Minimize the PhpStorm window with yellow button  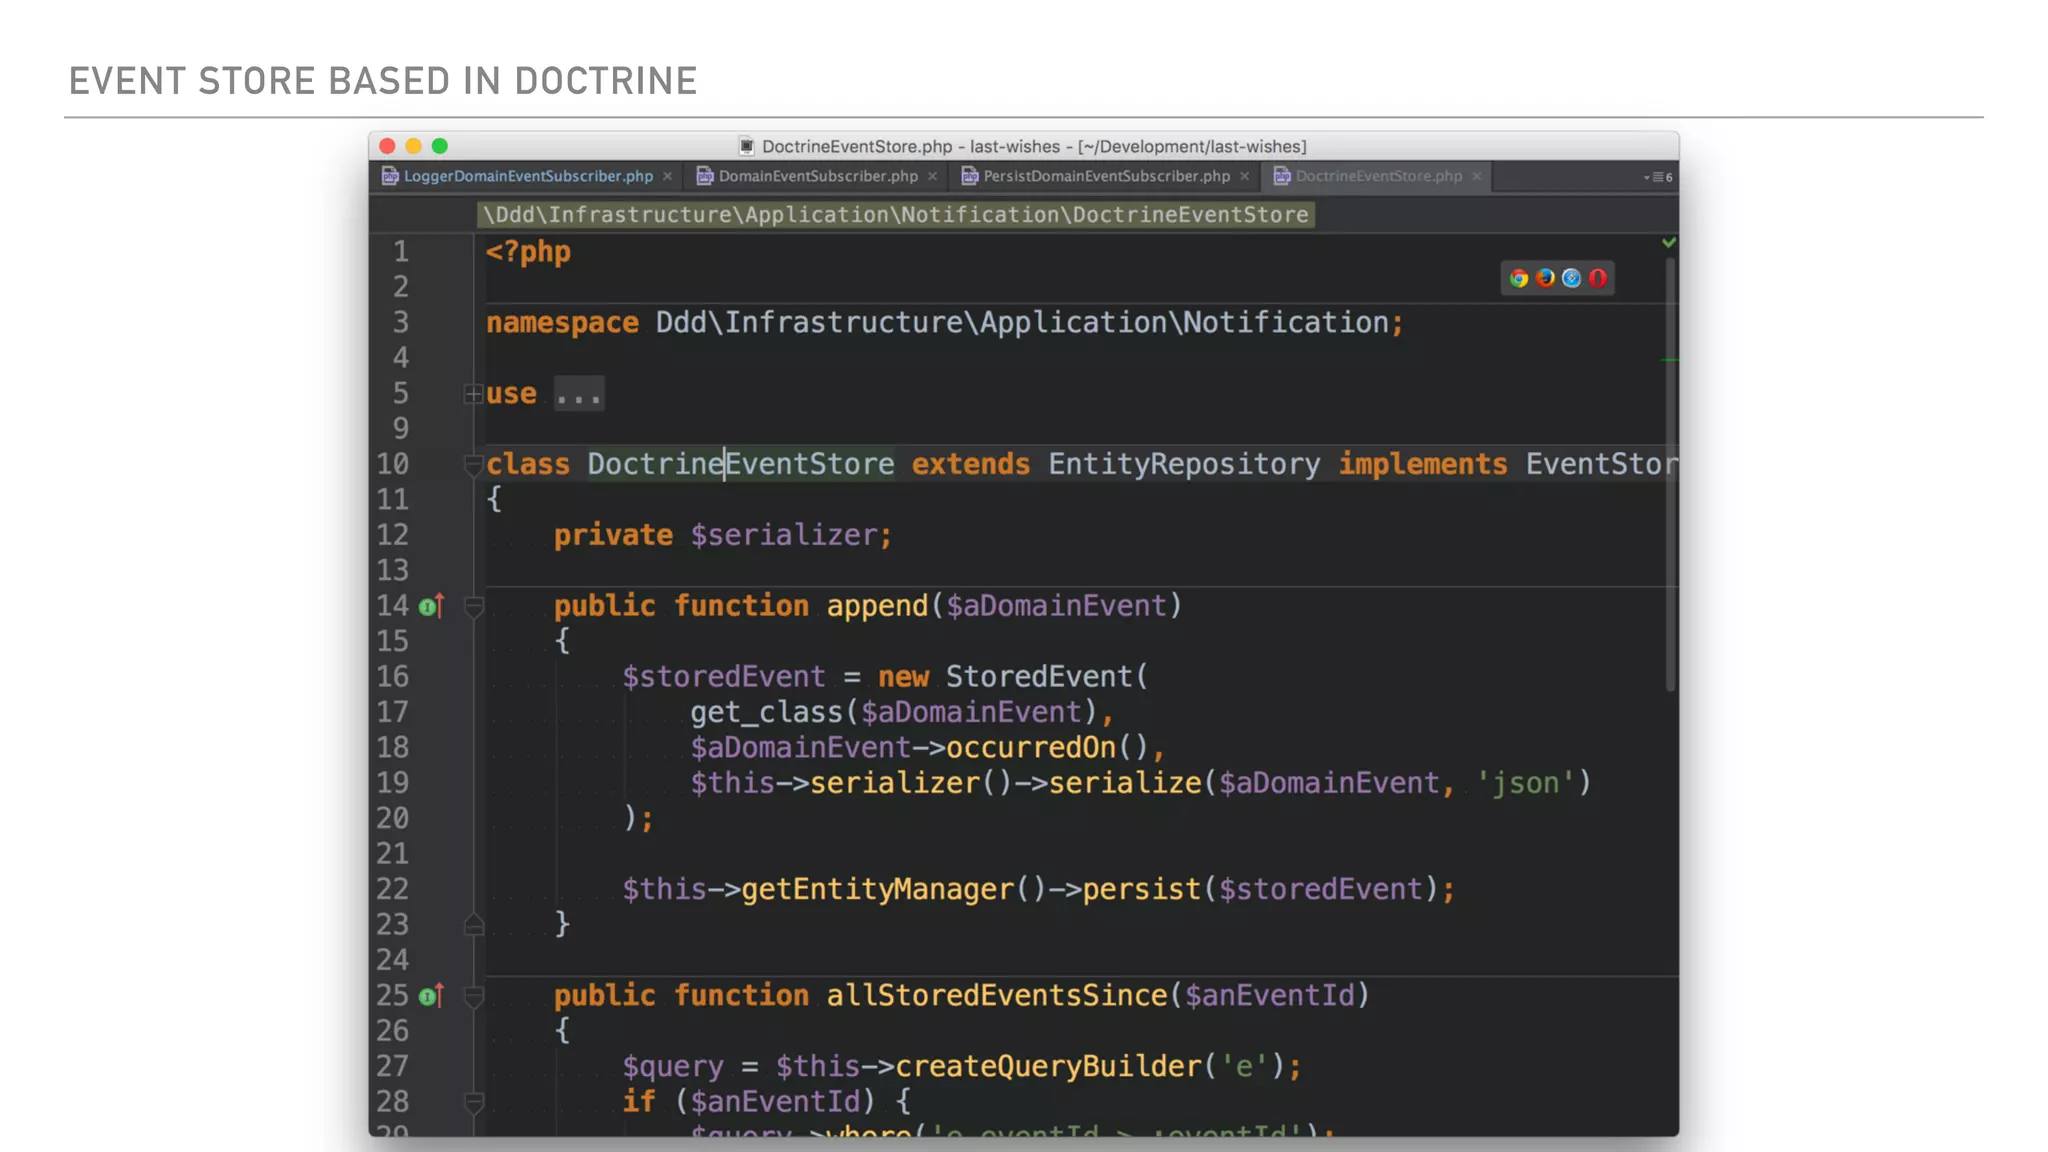click(x=413, y=146)
